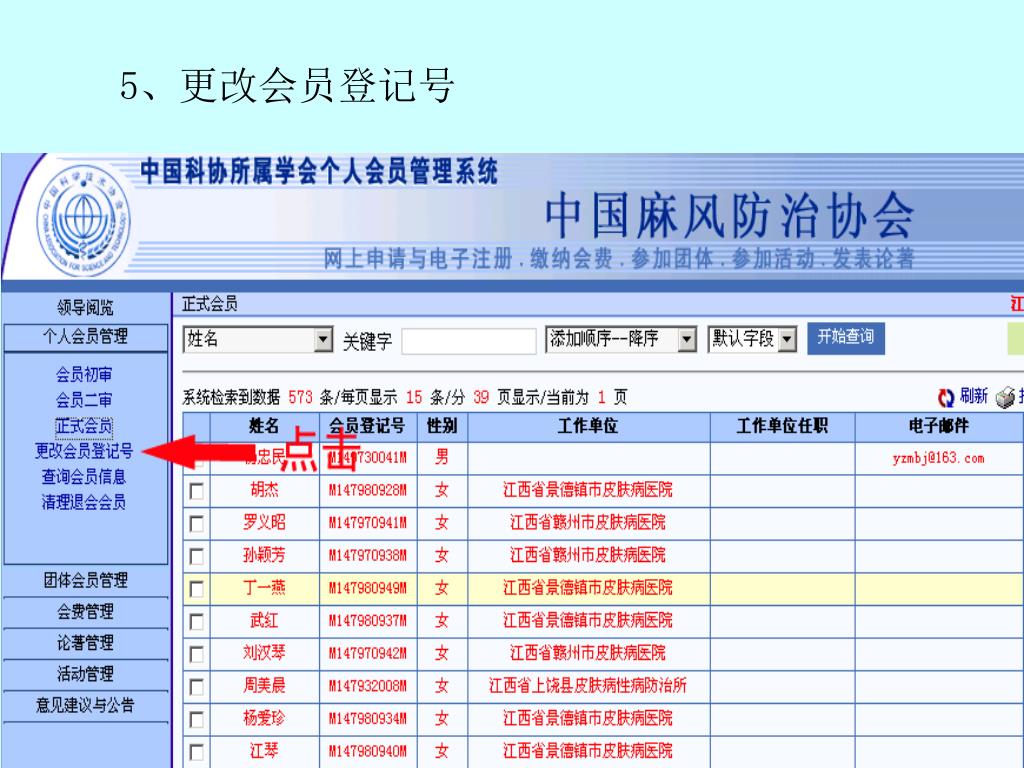Click member name 江琴
1024x768 pixels.
click(264, 751)
